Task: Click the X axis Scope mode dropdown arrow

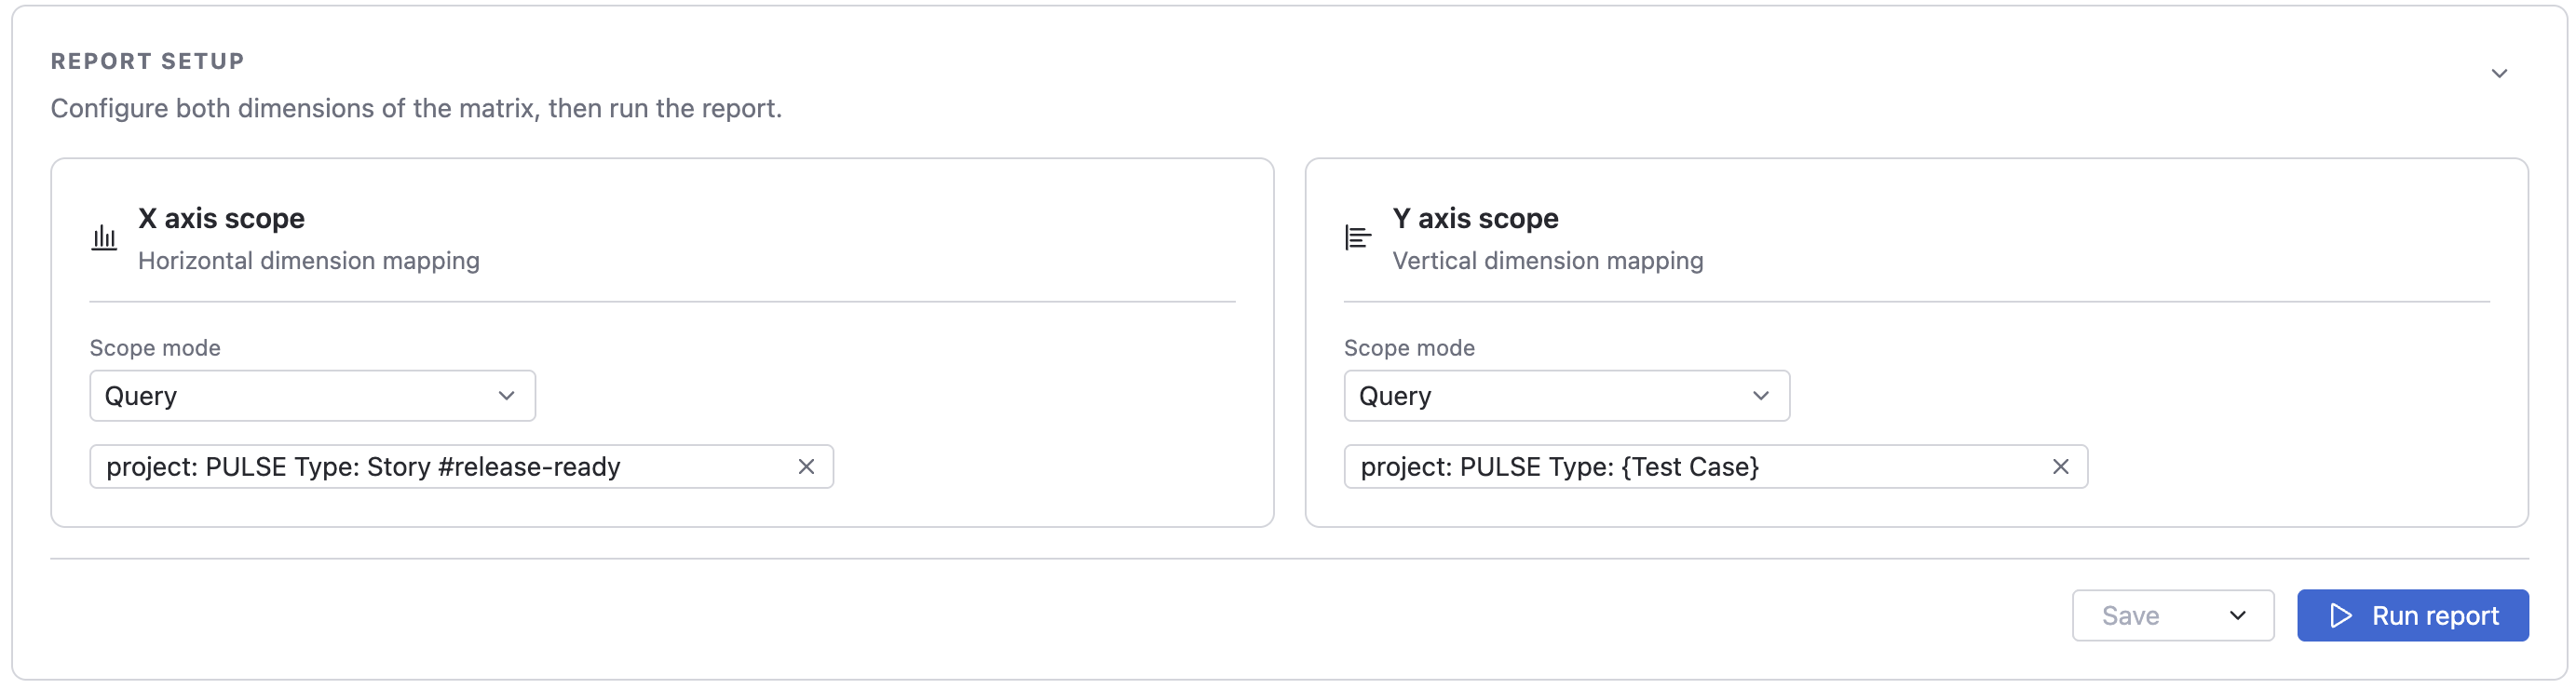Action: coord(506,395)
